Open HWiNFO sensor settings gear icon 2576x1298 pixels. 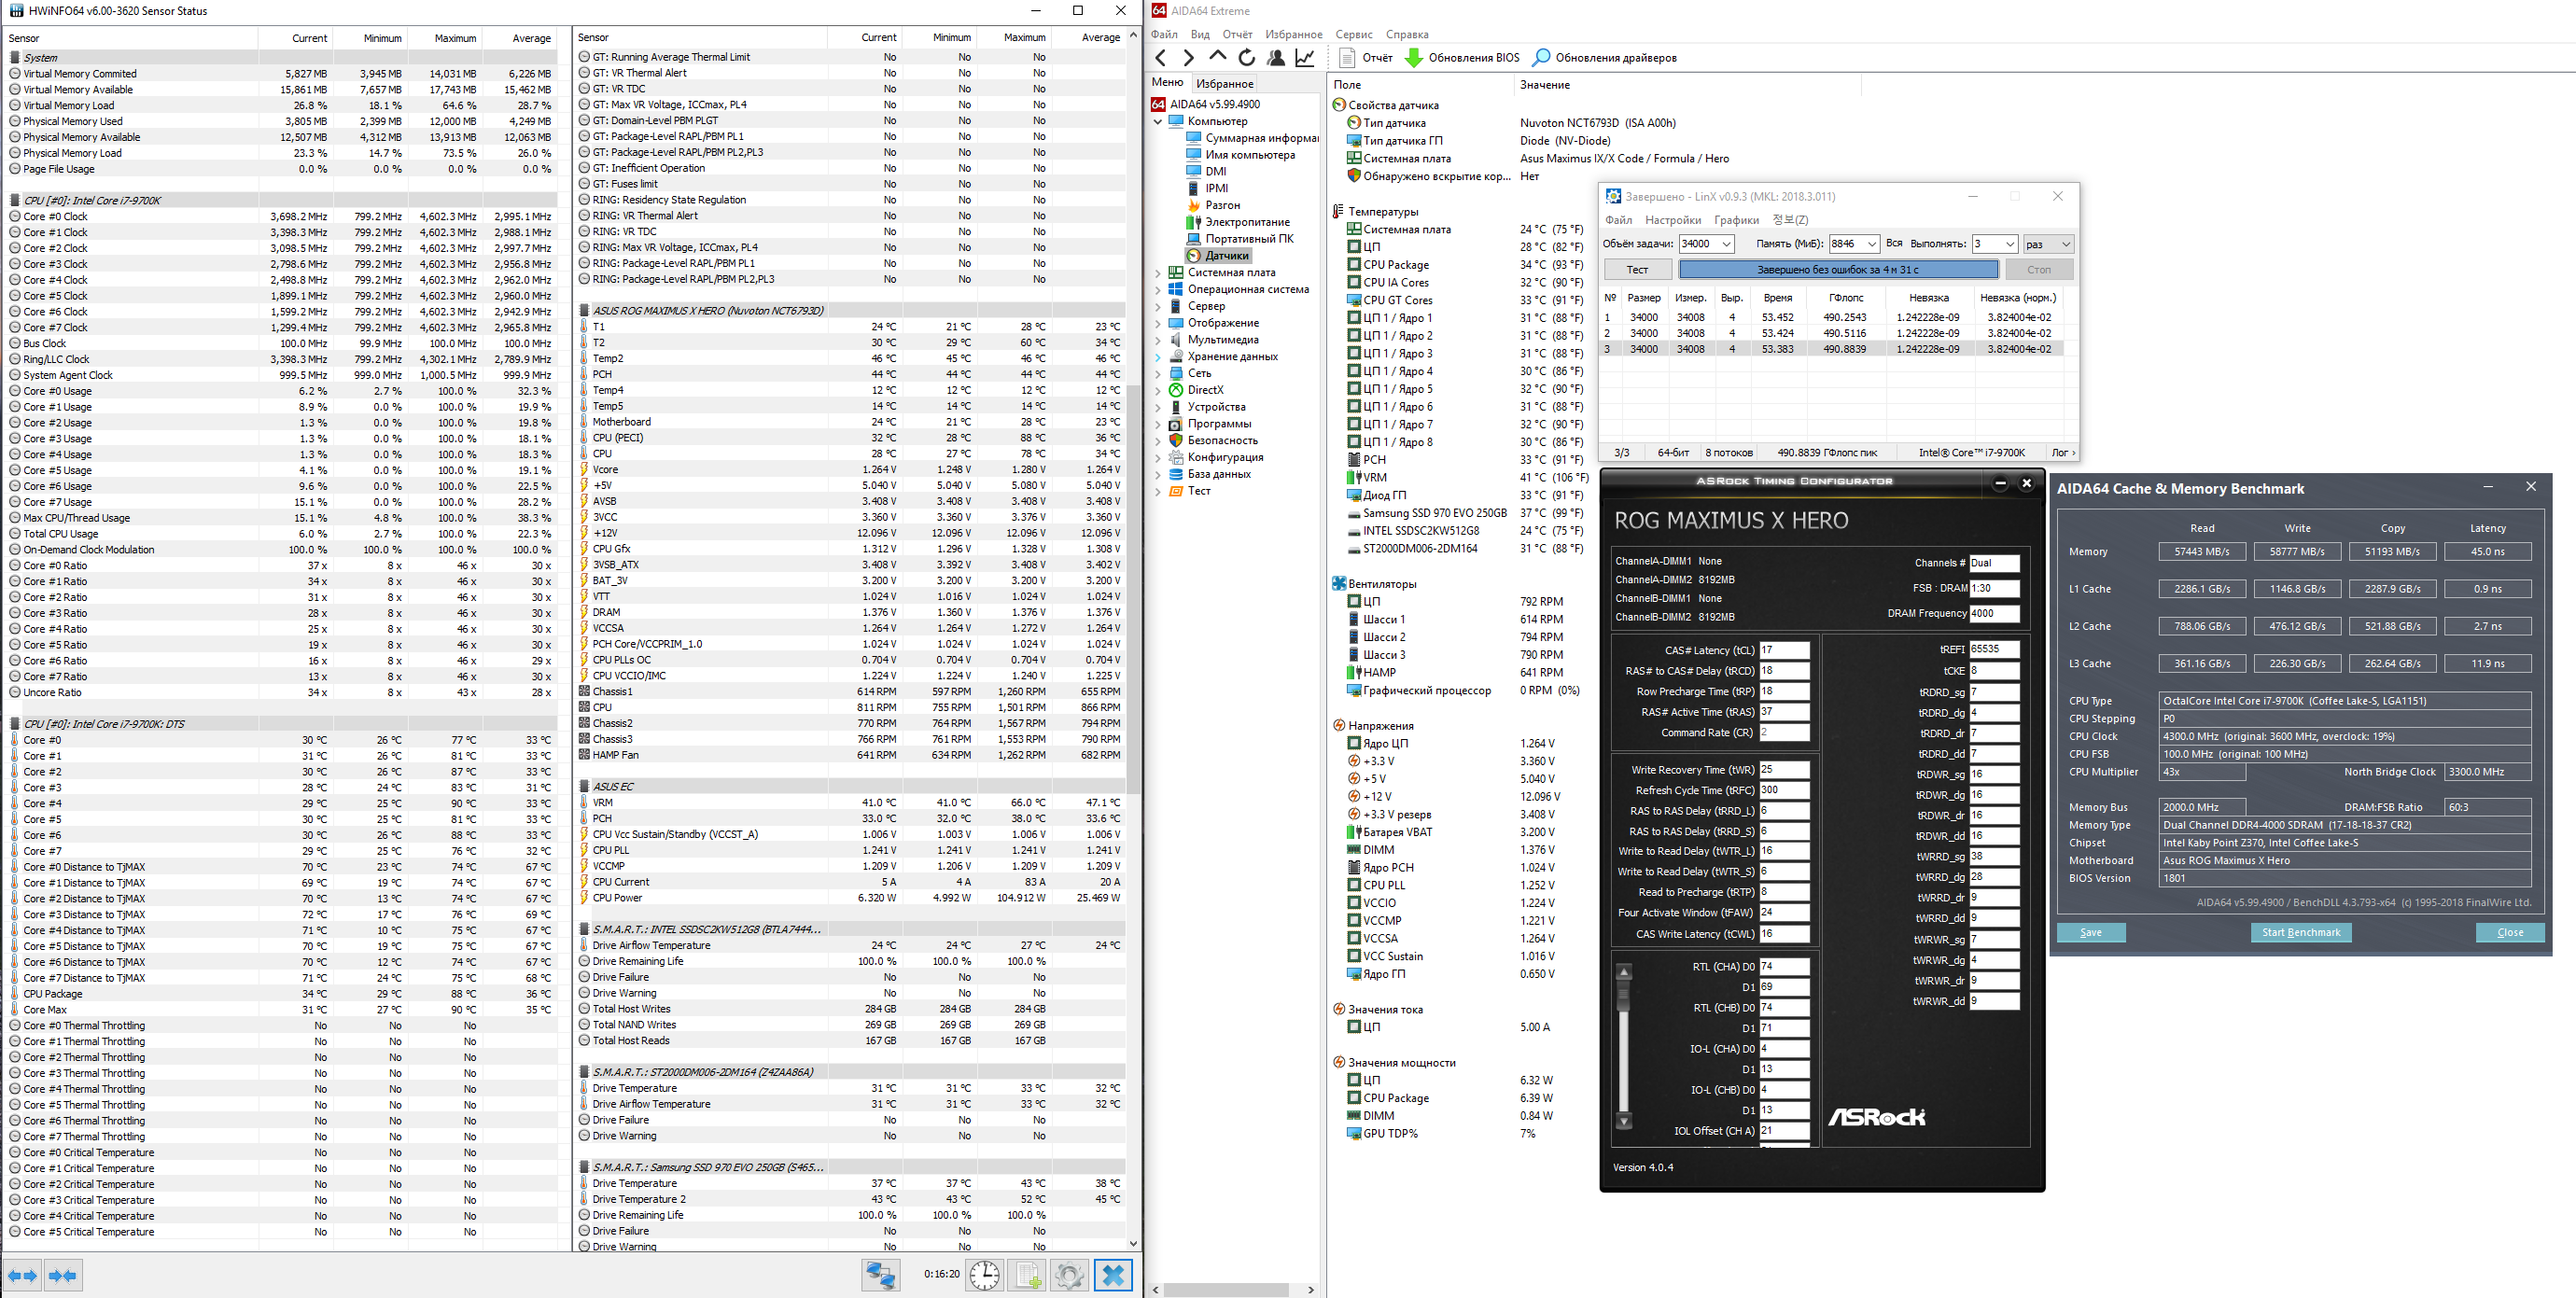click(x=1069, y=1275)
